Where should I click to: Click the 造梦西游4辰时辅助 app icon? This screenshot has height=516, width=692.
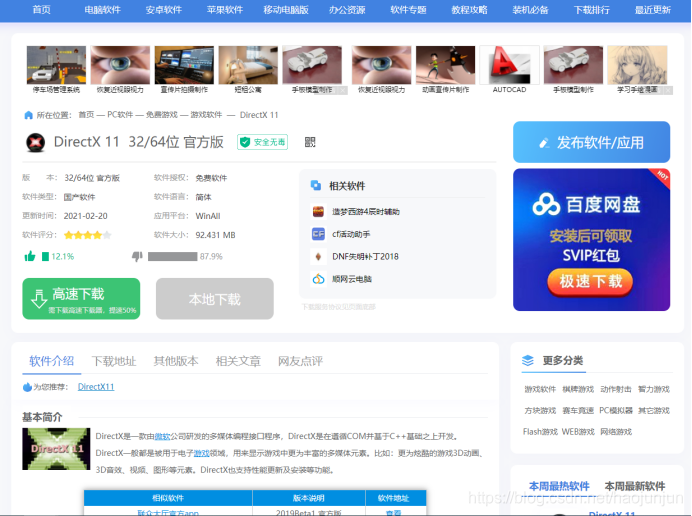318,212
